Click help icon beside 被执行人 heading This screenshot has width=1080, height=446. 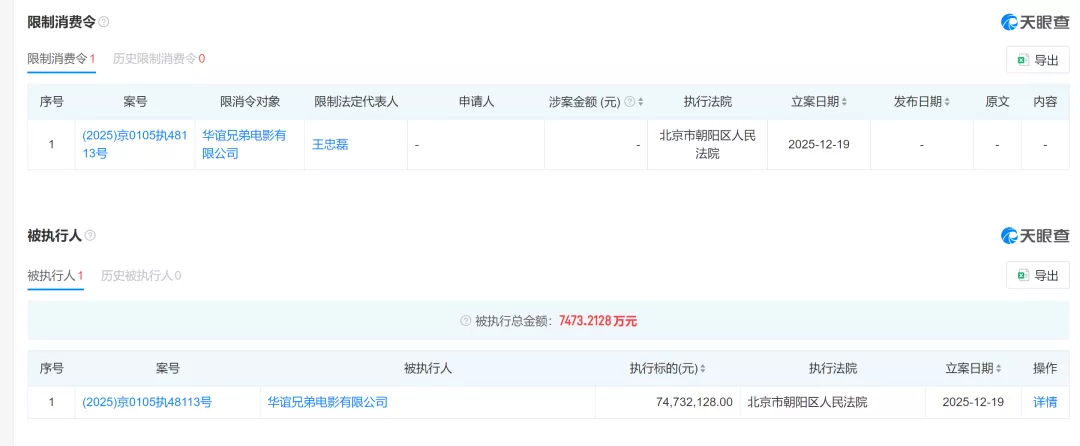pos(90,236)
